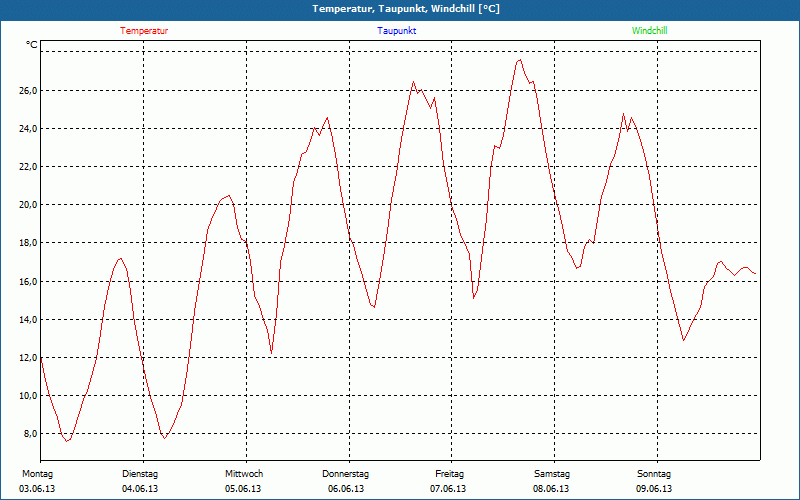Image resolution: width=800 pixels, height=500 pixels.
Task: Click the 03.06.13 date label
Action: pyautogui.click(x=37, y=489)
